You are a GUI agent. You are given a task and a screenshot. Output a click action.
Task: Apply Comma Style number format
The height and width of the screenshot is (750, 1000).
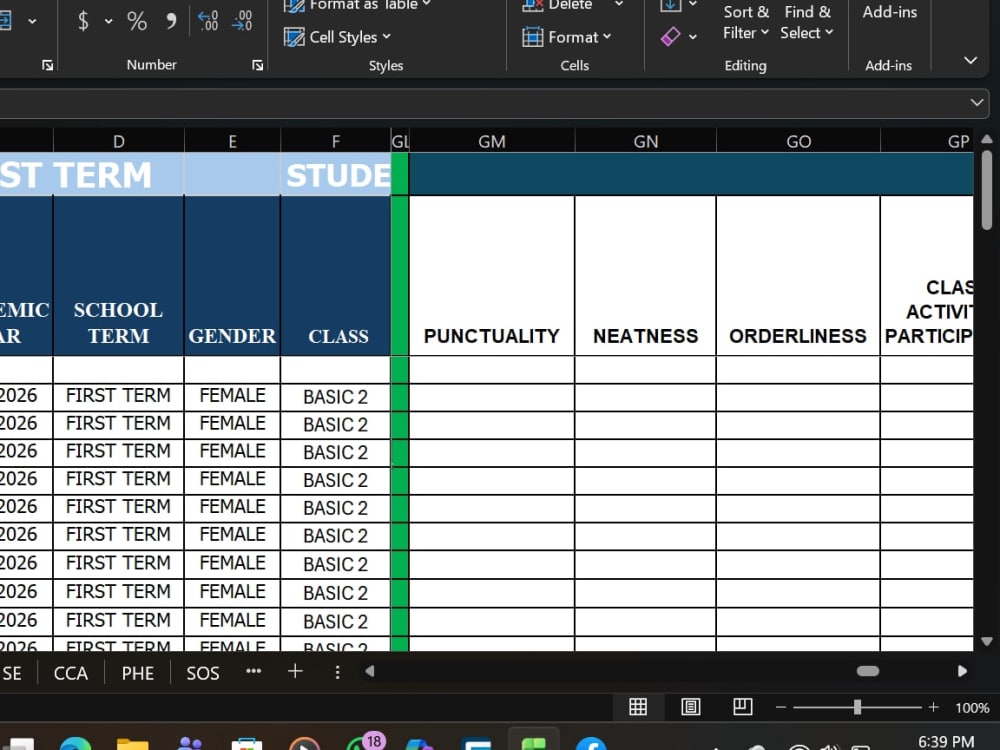[170, 21]
